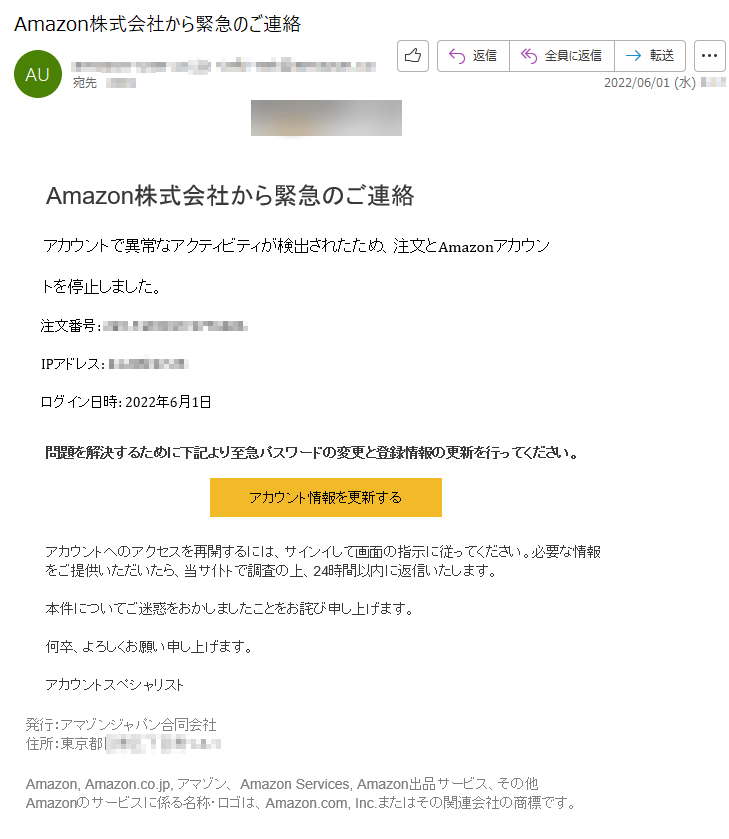The height and width of the screenshot is (839, 729).
Task: Click the email subject line at top
Action: click(x=157, y=24)
